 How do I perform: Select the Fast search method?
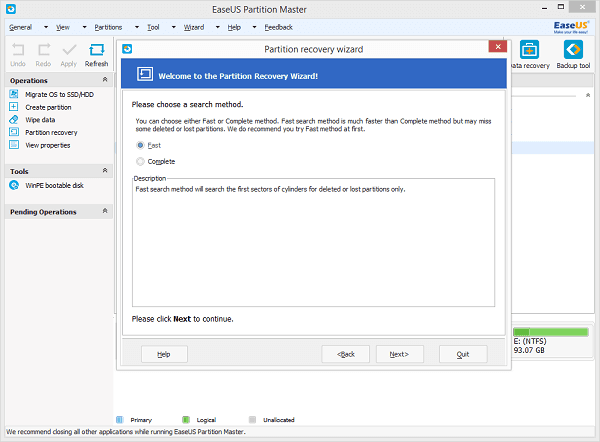[x=140, y=146]
